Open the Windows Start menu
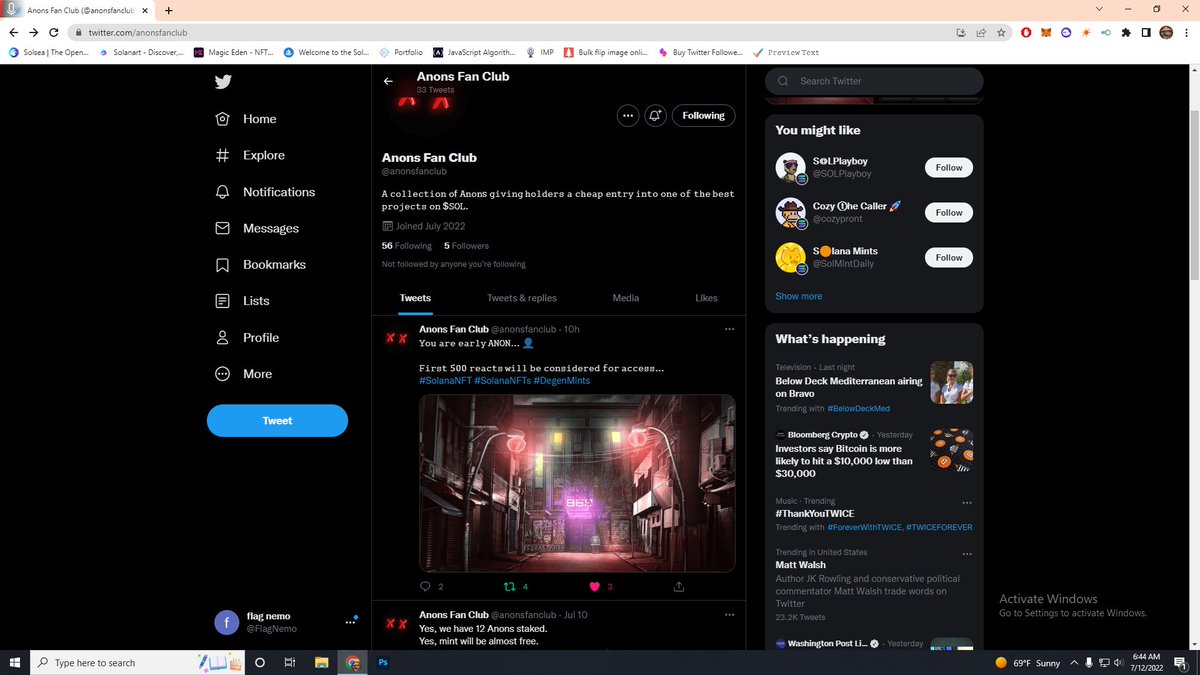 (x=14, y=662)
